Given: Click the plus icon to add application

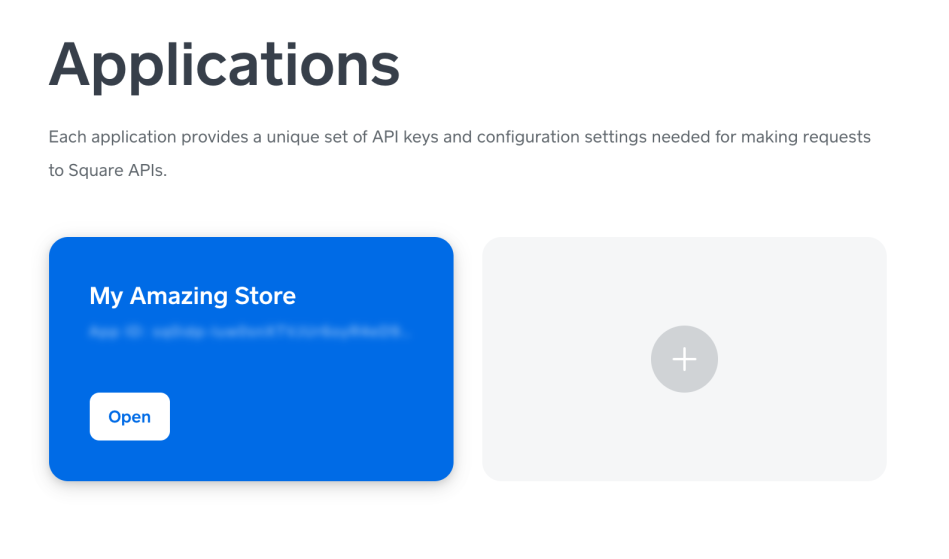Looking at the screenshot, I should pyautogui.click(x=684, y=359).
